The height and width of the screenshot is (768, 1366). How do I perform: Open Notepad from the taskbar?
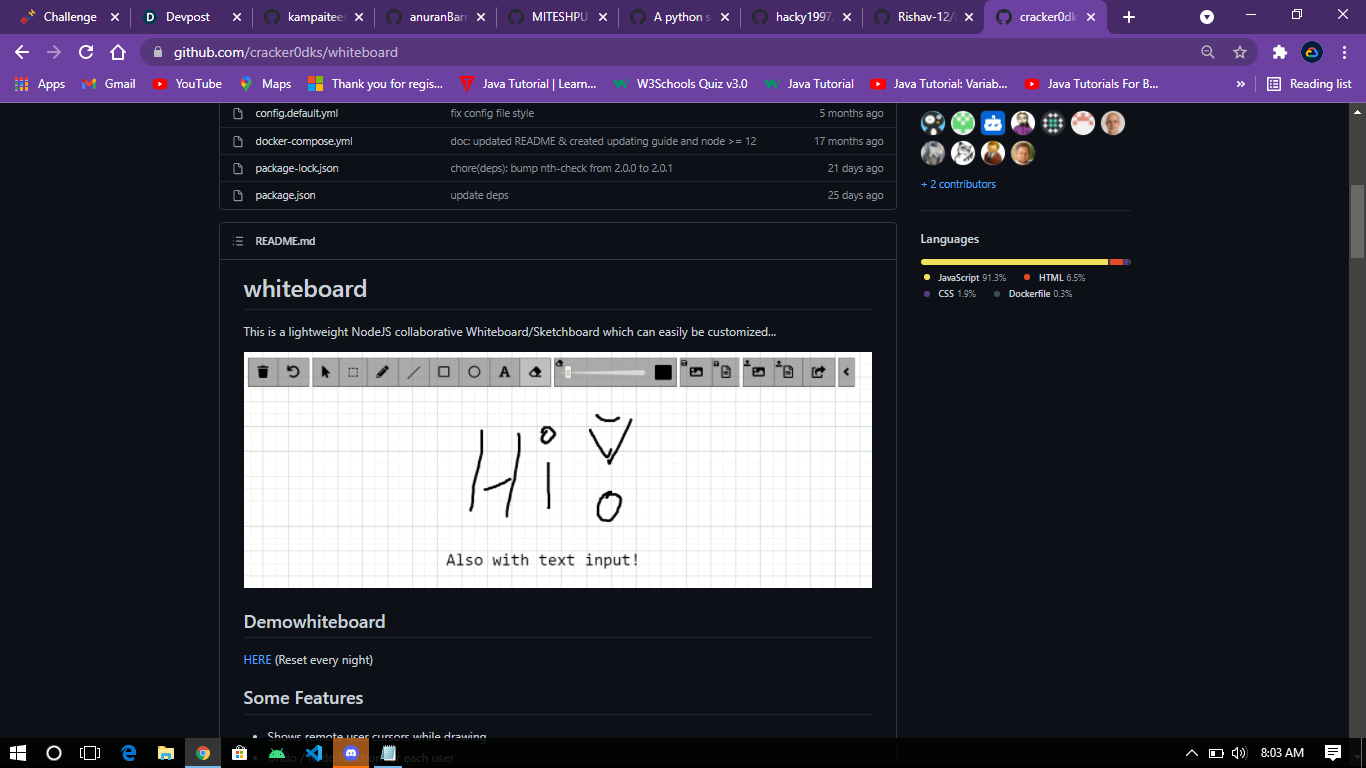388,753
